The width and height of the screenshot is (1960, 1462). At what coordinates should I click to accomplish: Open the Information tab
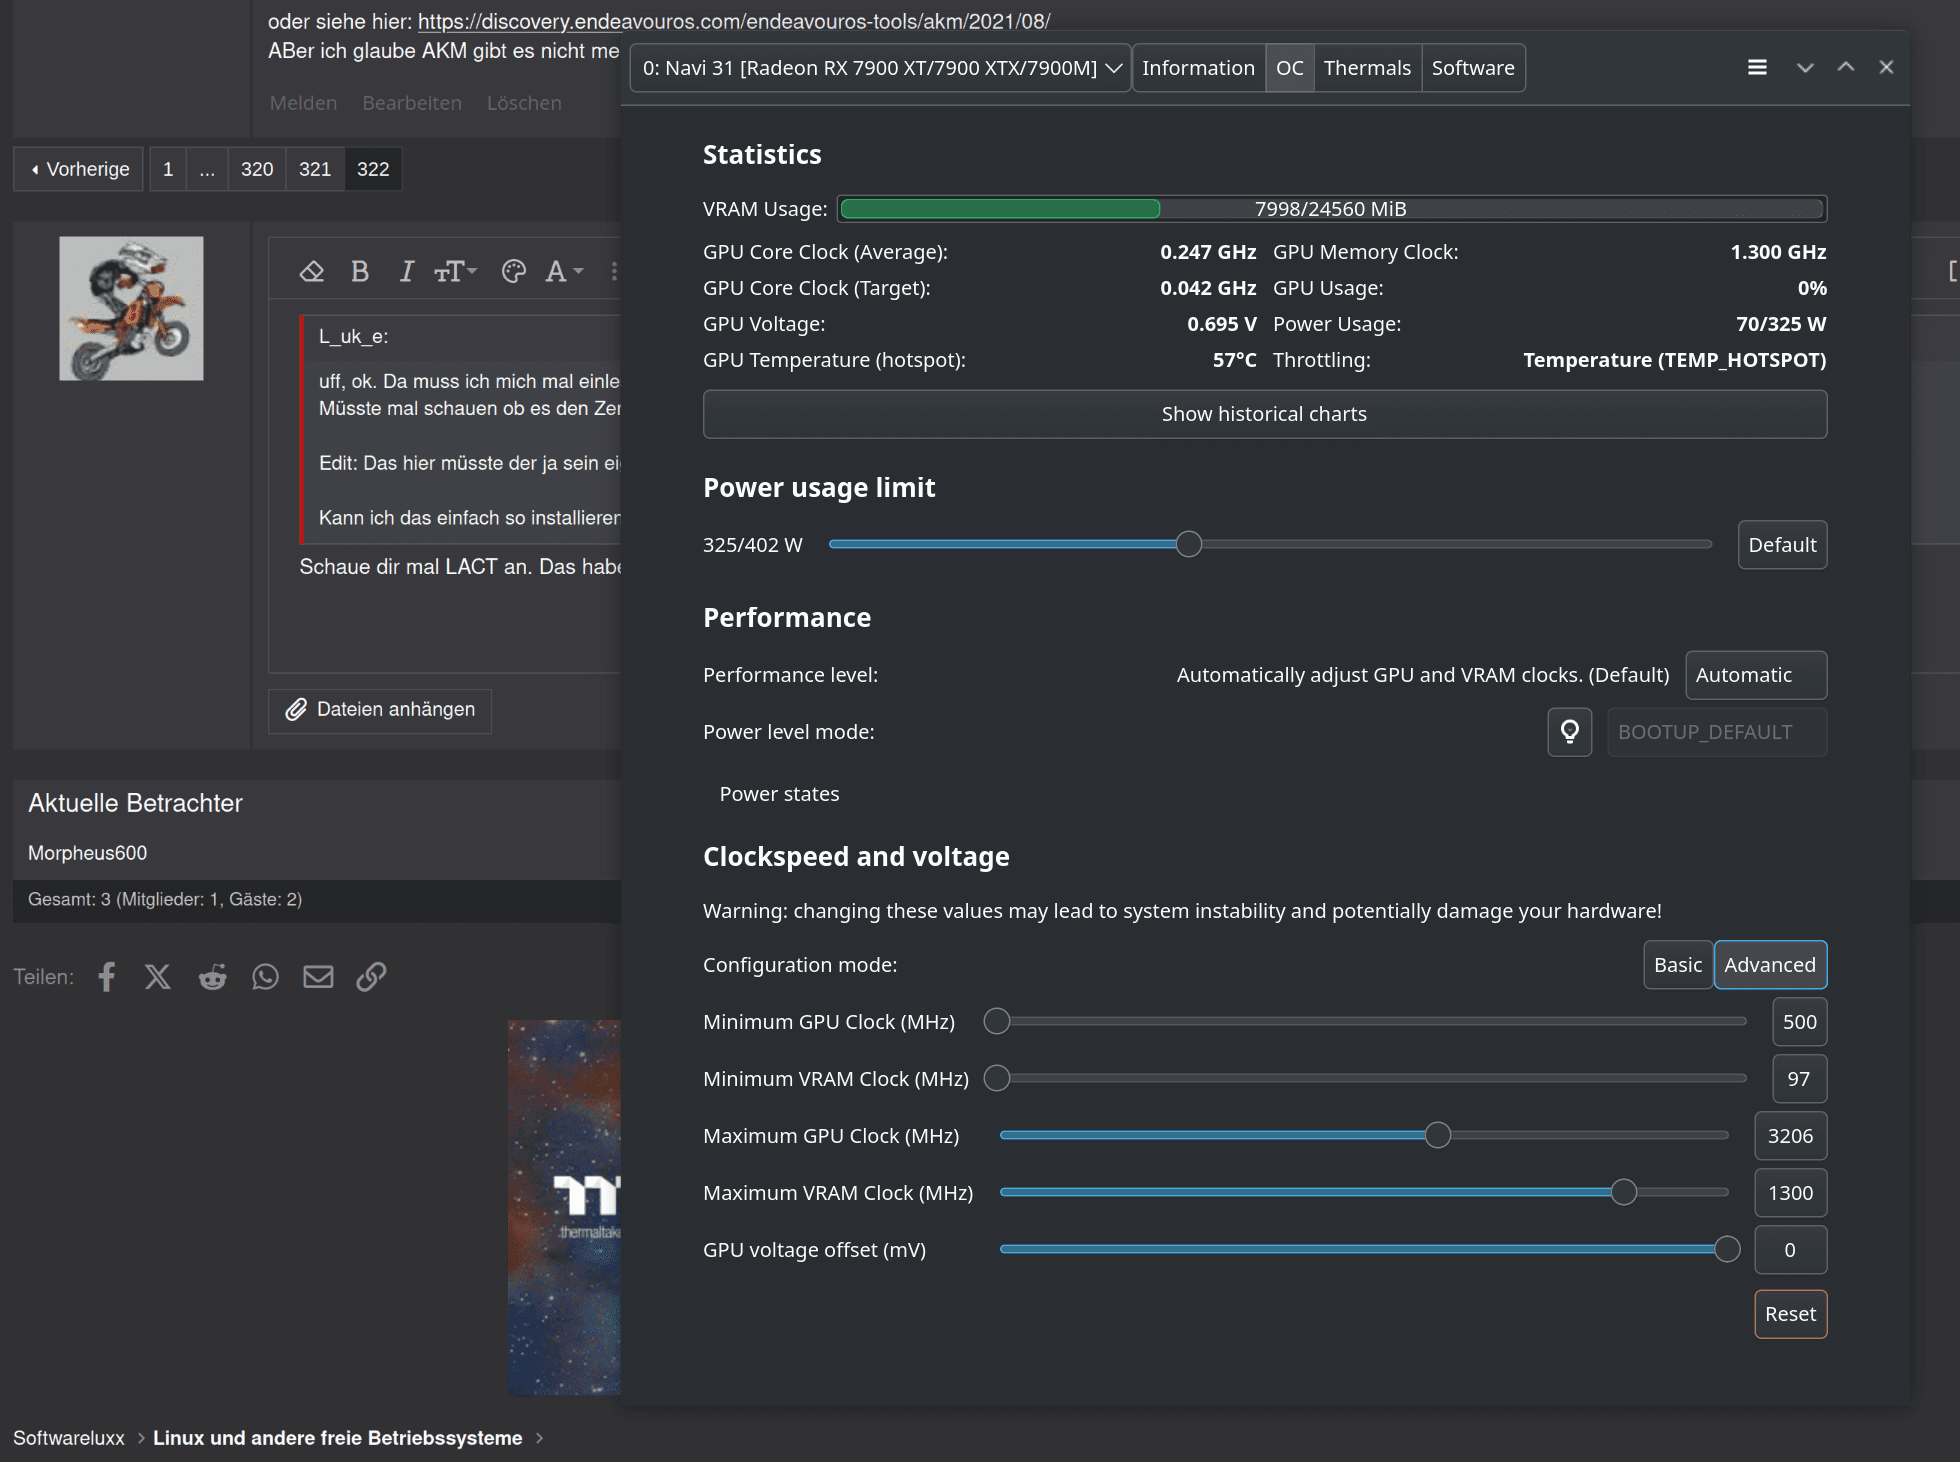tap(1197, 68)
